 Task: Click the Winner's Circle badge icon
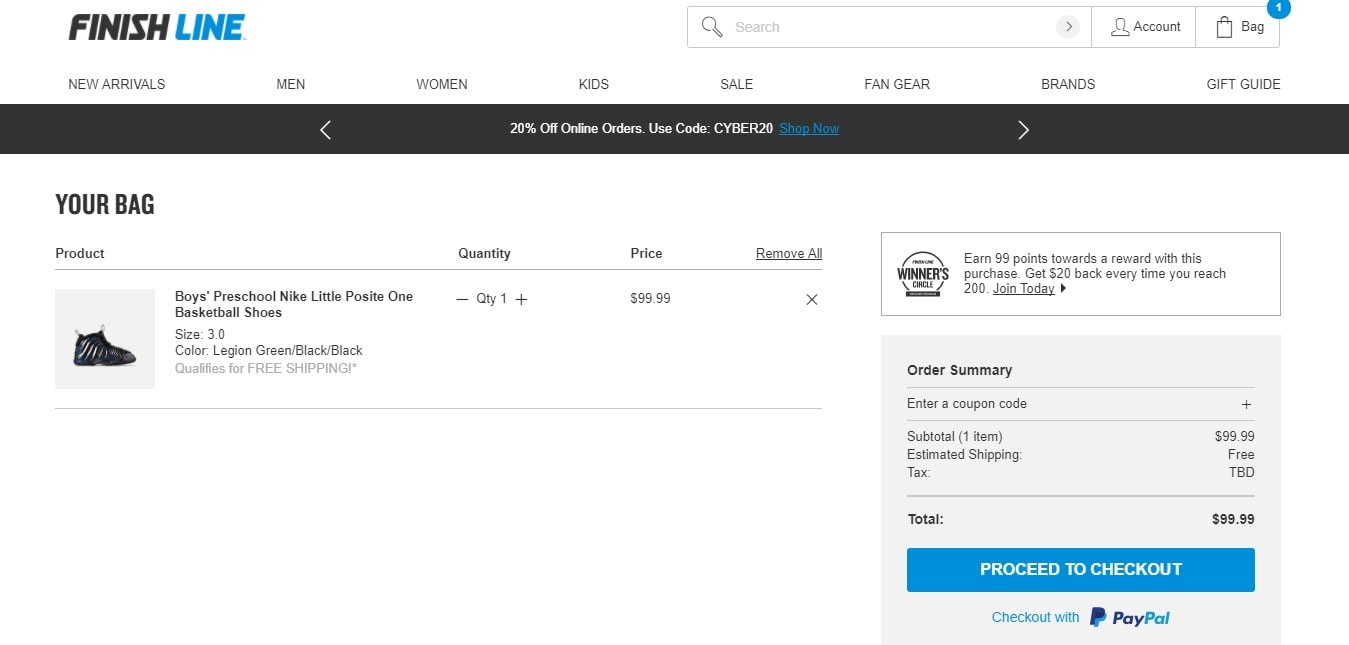coord(923,274)
